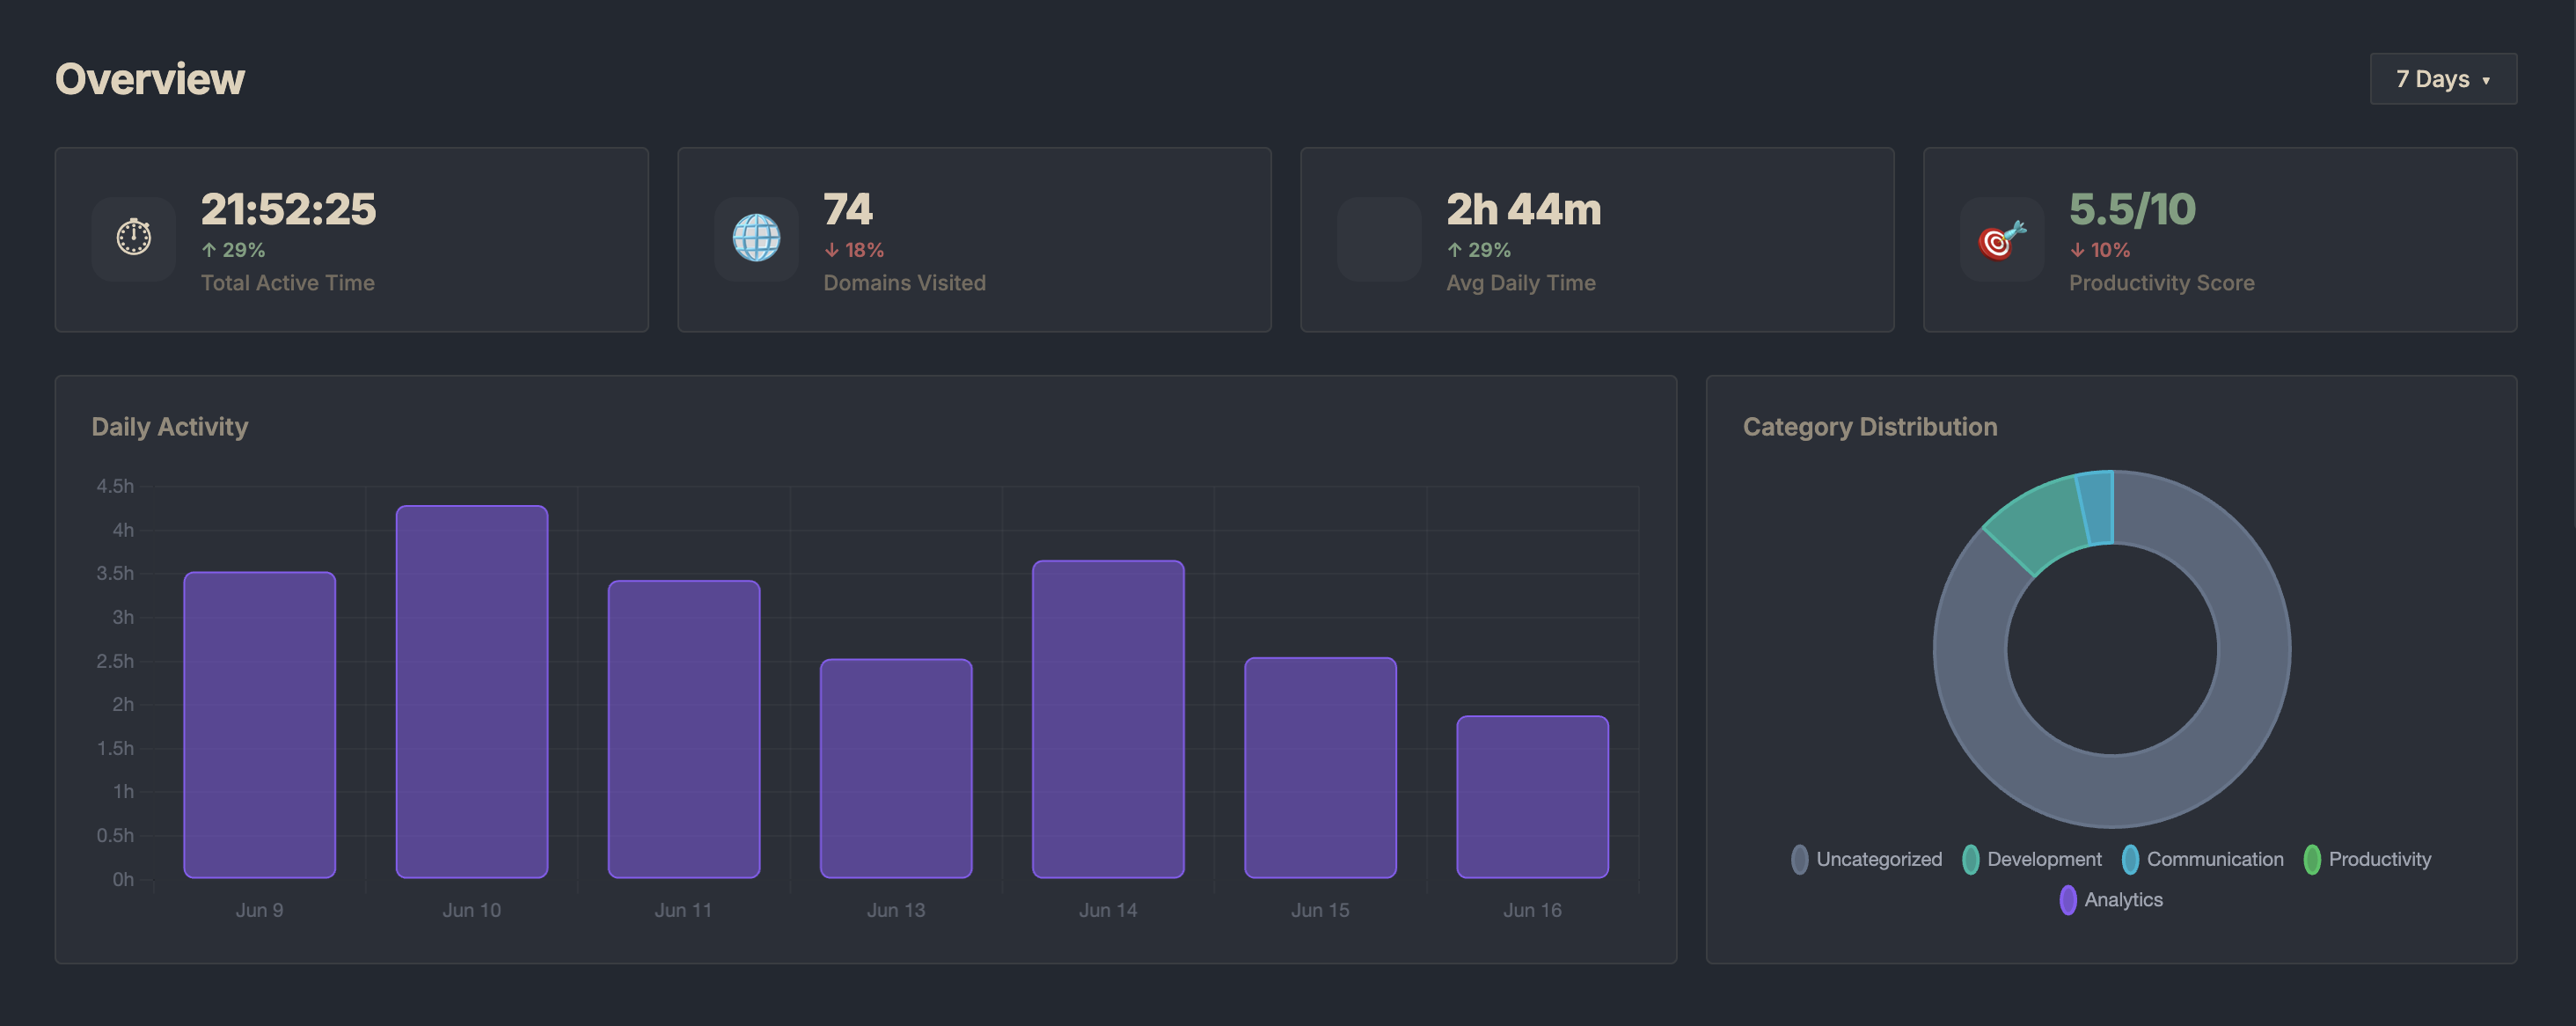This screenshot has height=1026, width=2576.
Task: Click the 10% decrease indicator
Action: coord(2100,250)
